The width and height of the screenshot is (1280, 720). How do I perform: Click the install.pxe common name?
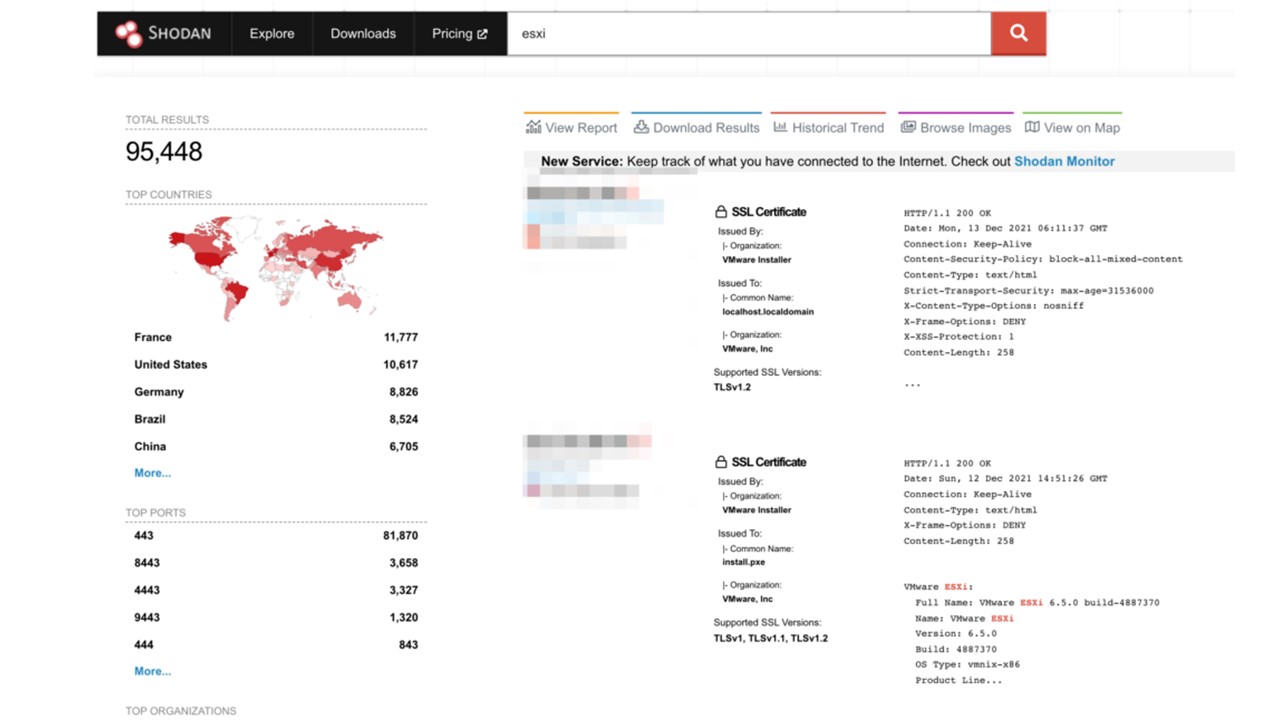click(x=744, y=562)
